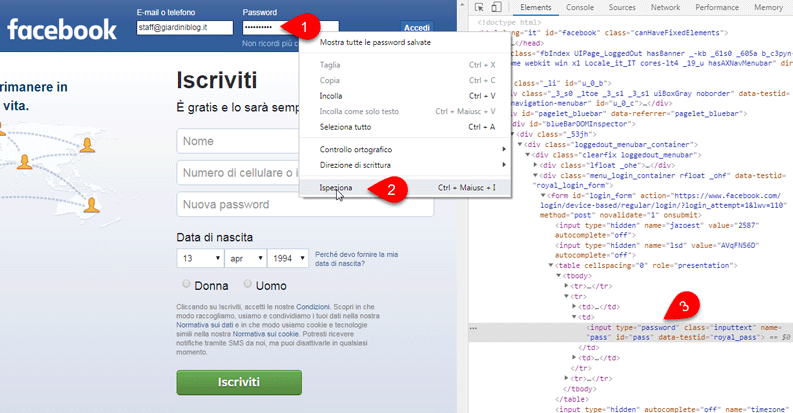793x413 pixels.
Task: Open the Sources tab
Action: (622, 7)
